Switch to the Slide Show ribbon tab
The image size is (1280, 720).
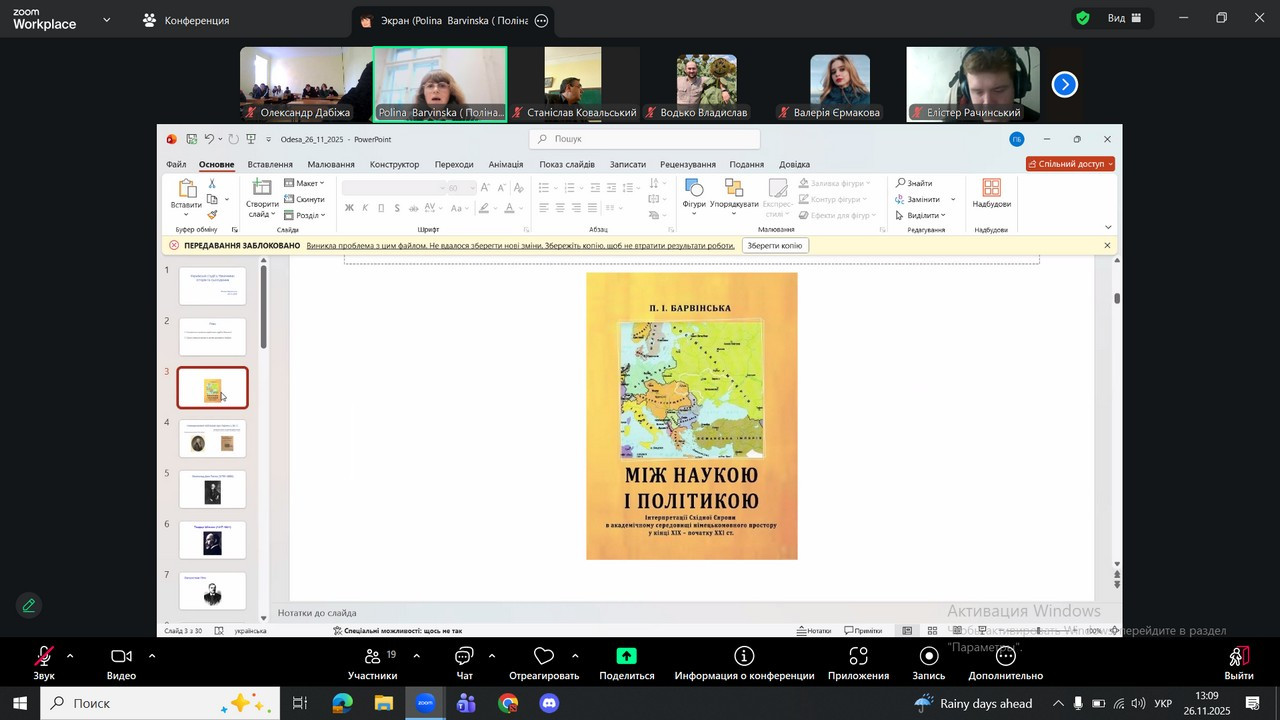[x=566, y=164]
